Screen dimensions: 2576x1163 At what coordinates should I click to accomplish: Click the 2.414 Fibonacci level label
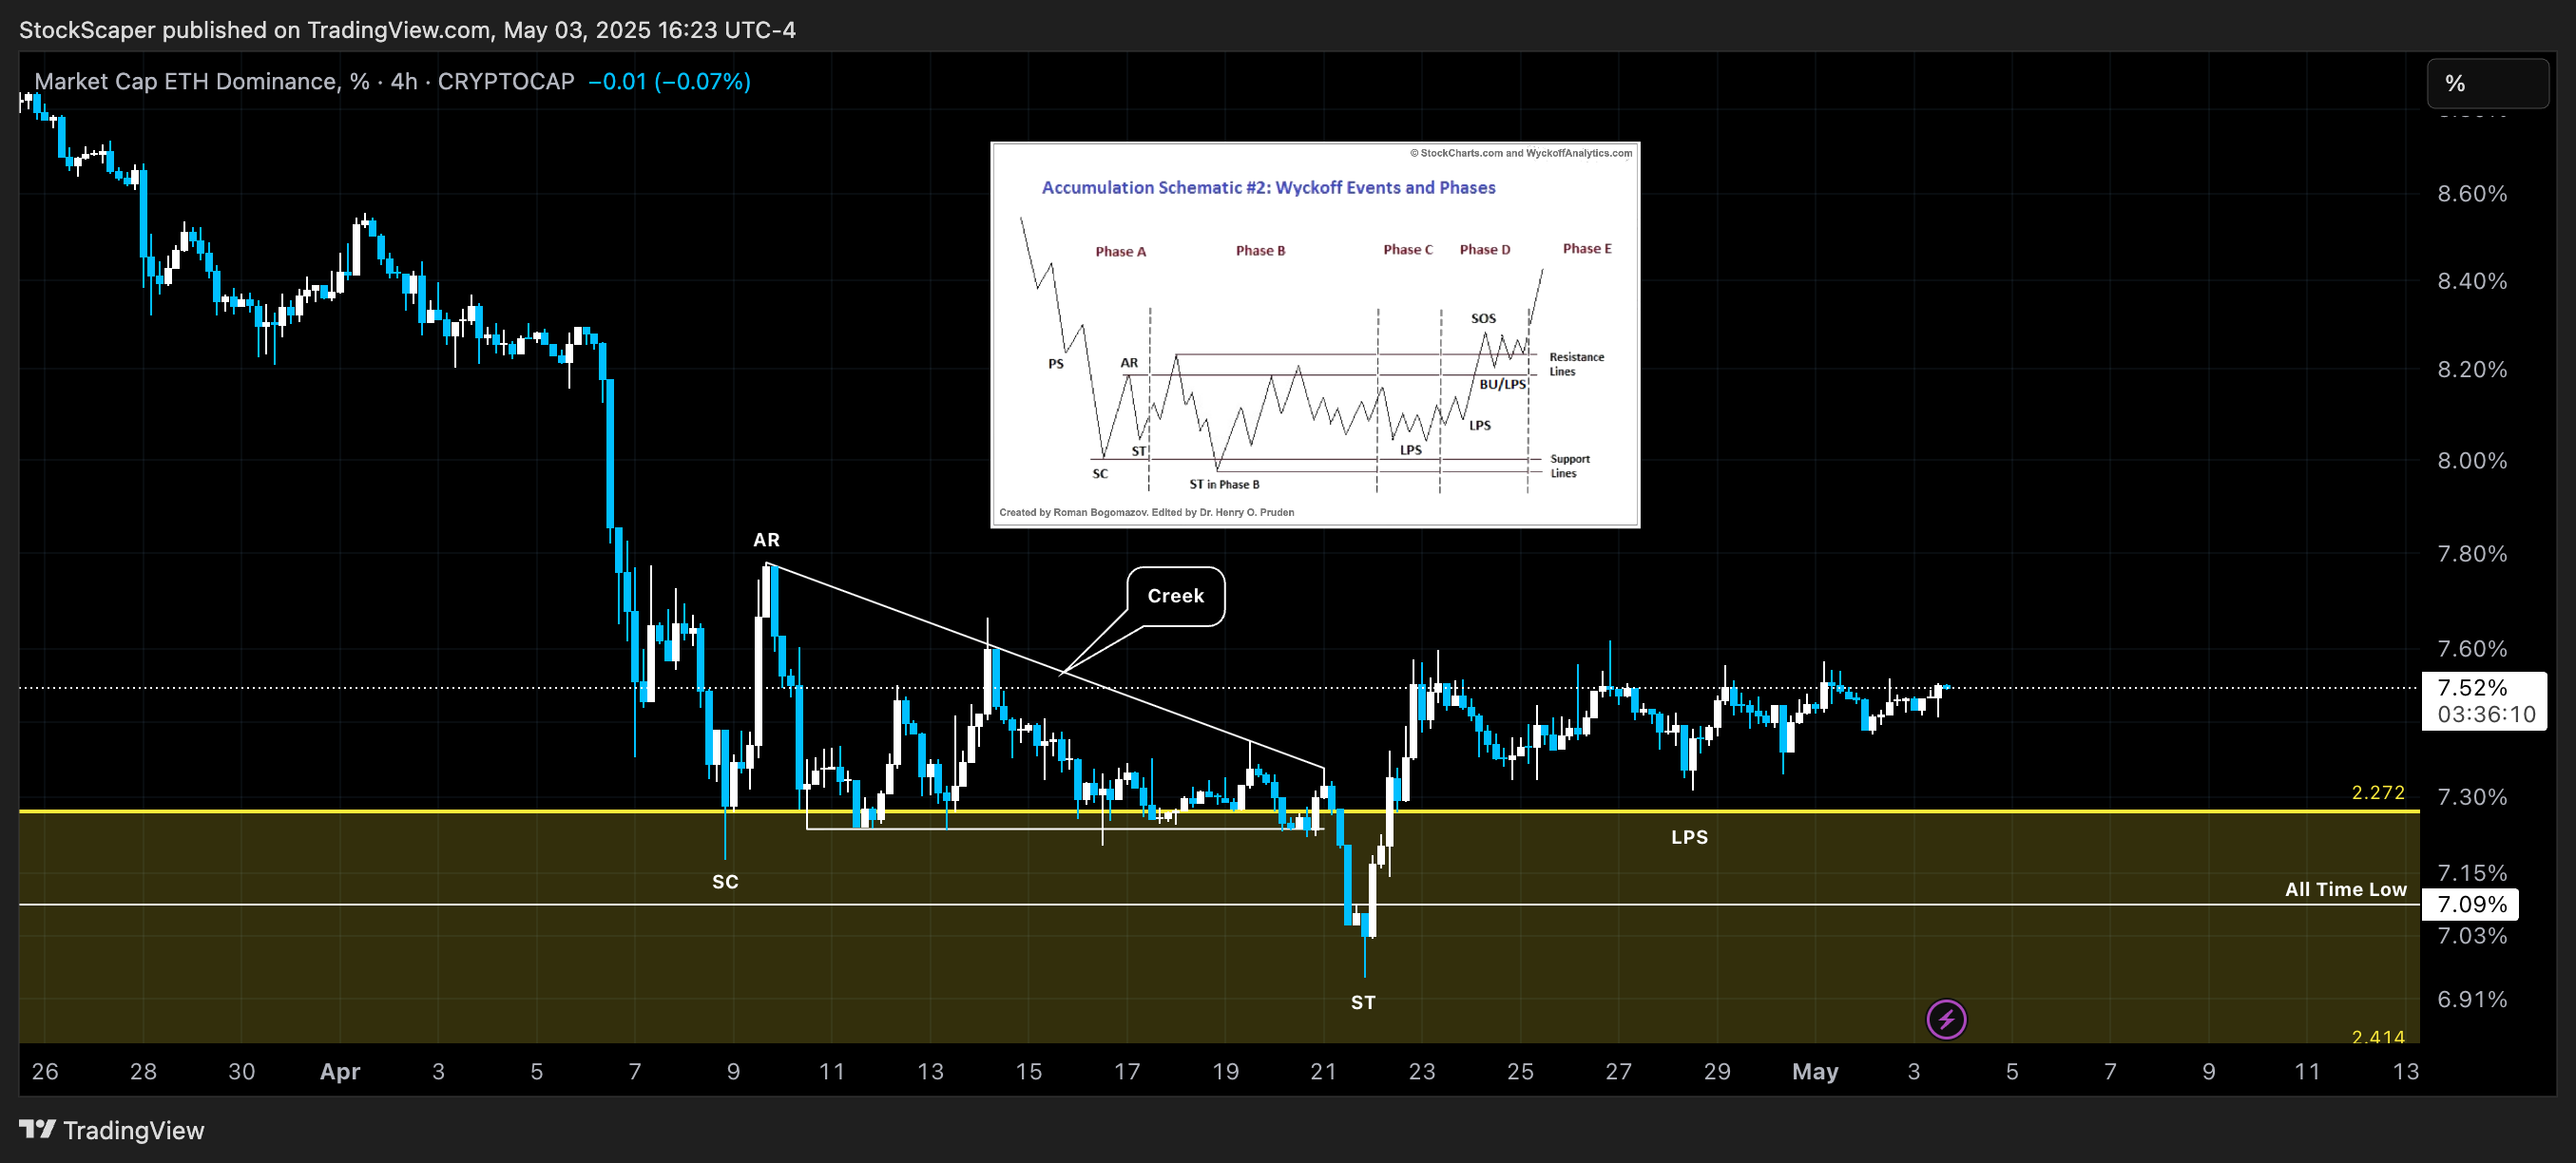click(2378, 1036)
